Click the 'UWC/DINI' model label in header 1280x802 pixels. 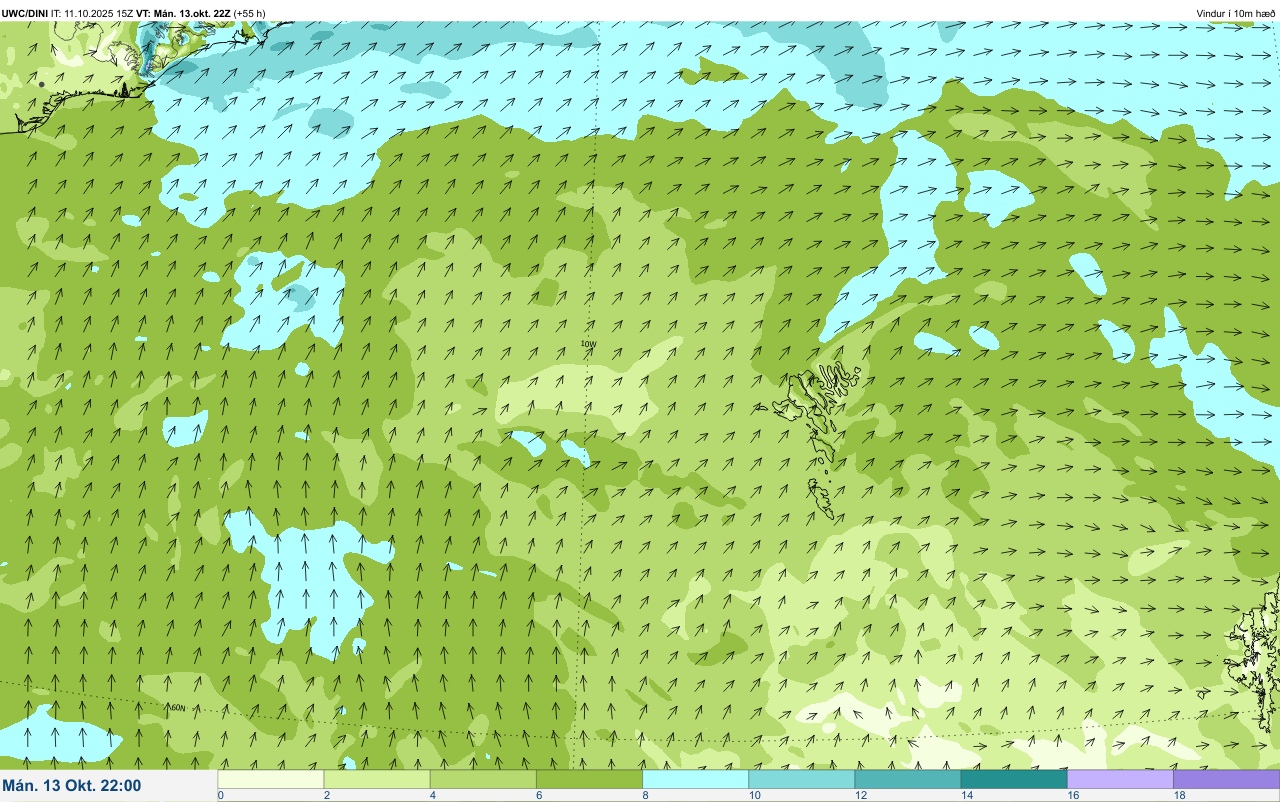point(25,13)
